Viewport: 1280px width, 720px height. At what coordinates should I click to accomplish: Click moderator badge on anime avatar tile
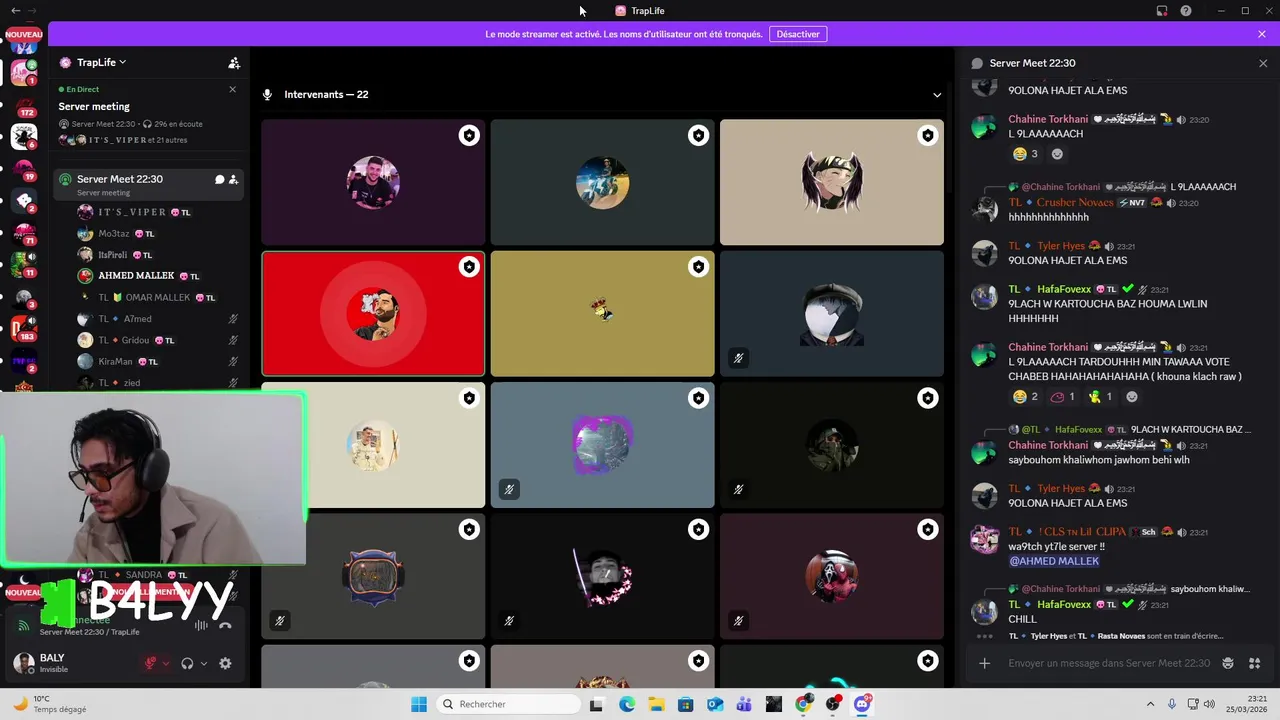pos(928,136)
